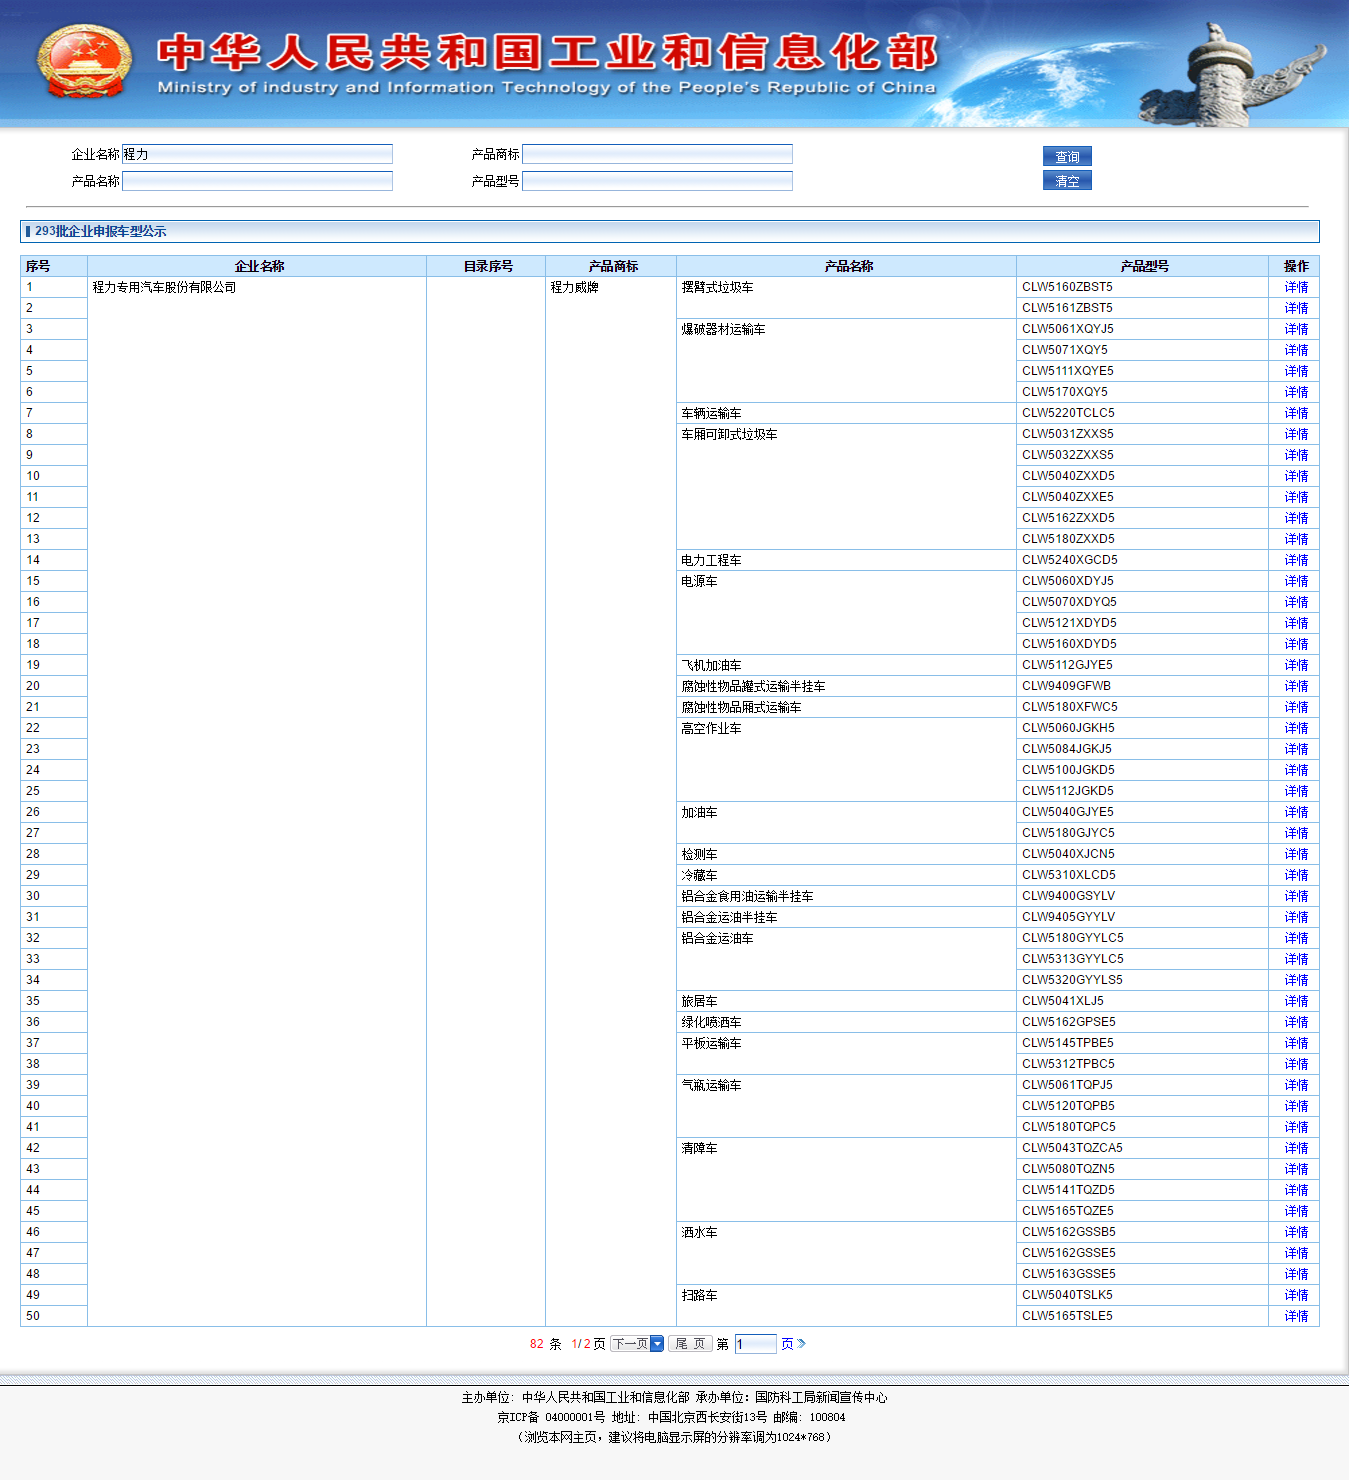
Task: Select product name 车厢可卸式垃圾车
Action: 729,434
